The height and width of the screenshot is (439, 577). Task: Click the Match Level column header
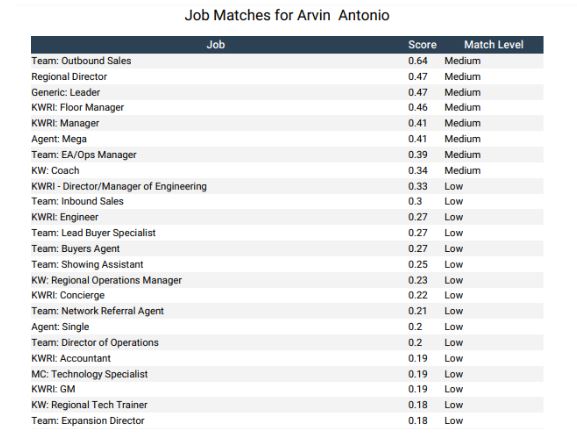pos(493,45)
